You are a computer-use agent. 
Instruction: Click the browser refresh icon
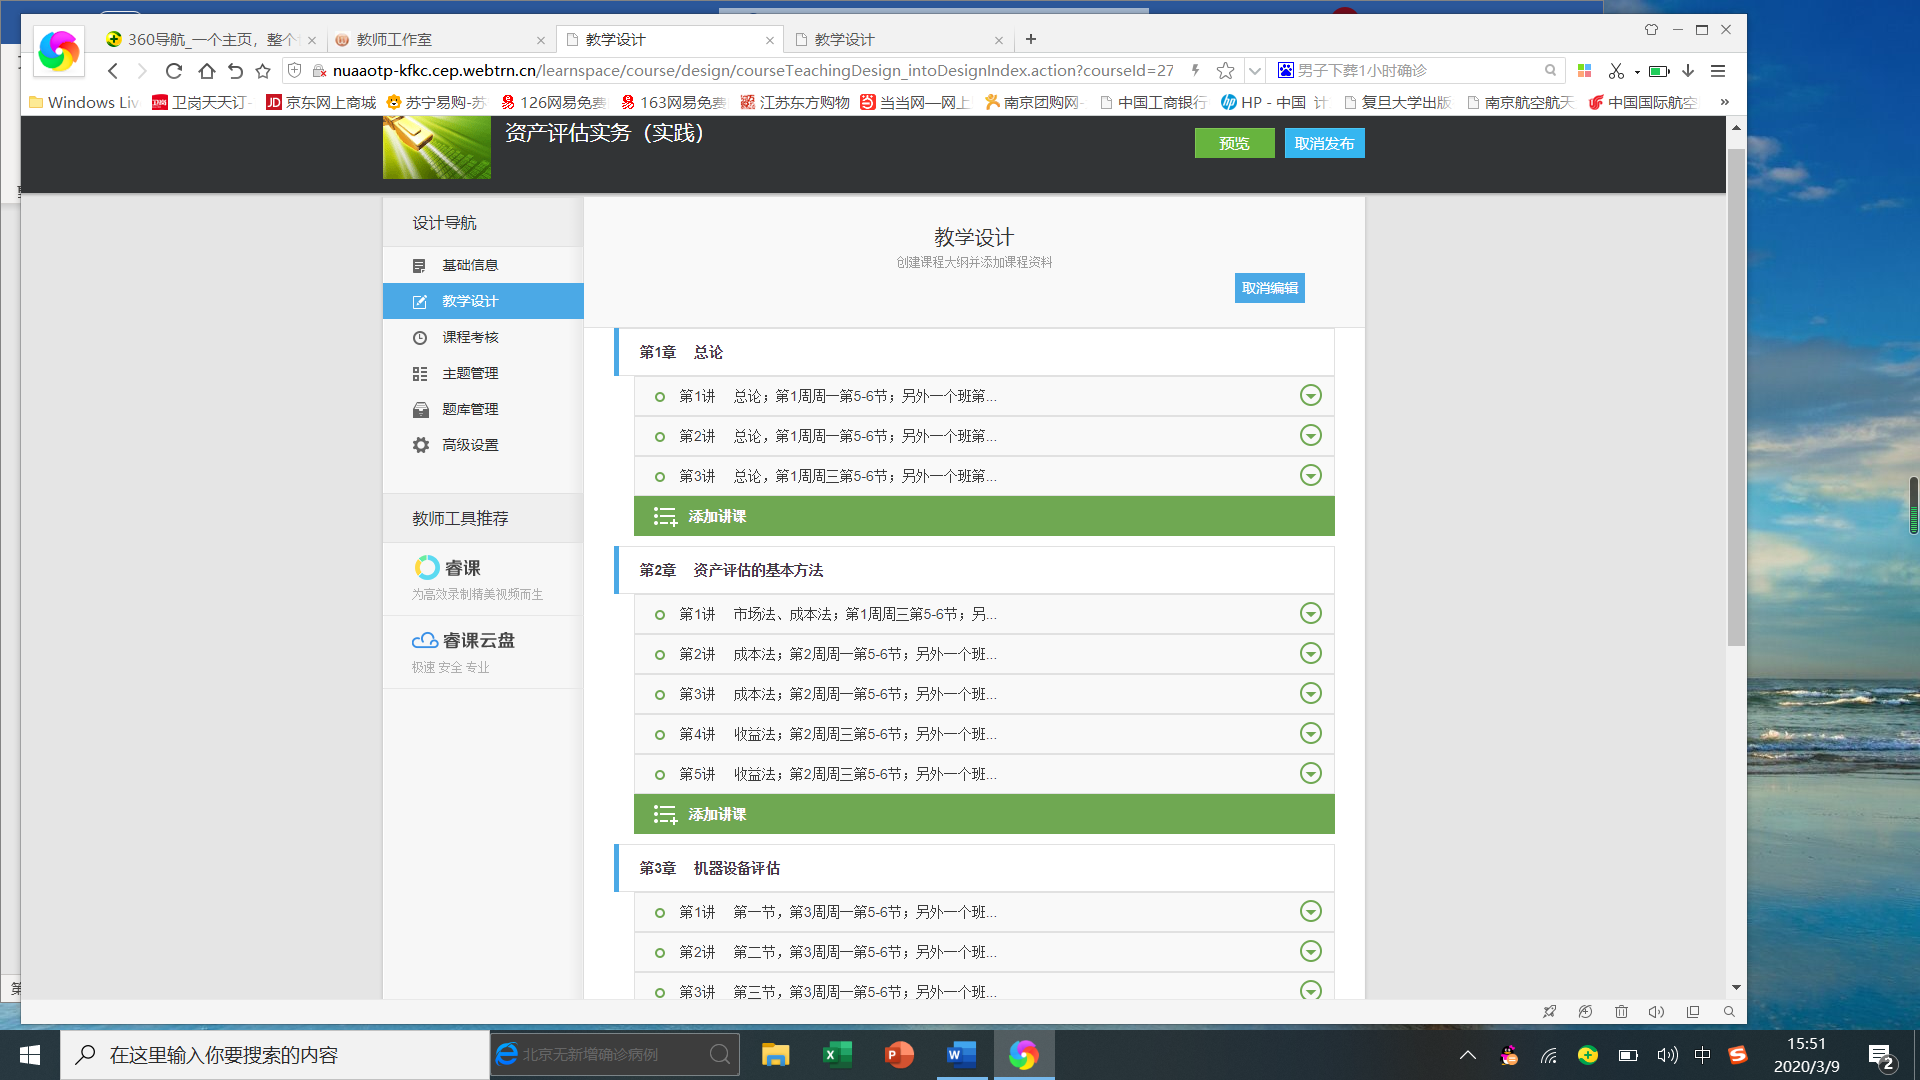pyautogui.click(x=174, y=71)
